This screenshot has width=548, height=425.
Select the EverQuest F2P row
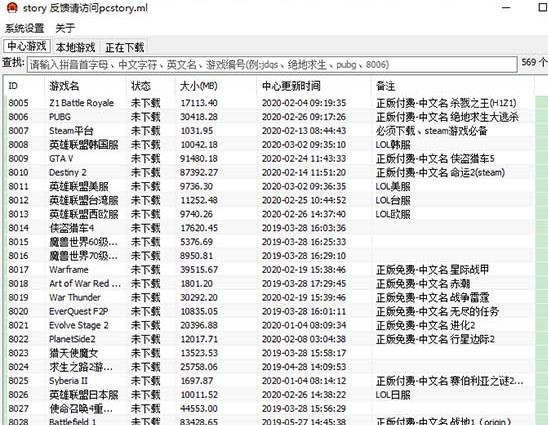pyautogui.click(x=269, y=311)
